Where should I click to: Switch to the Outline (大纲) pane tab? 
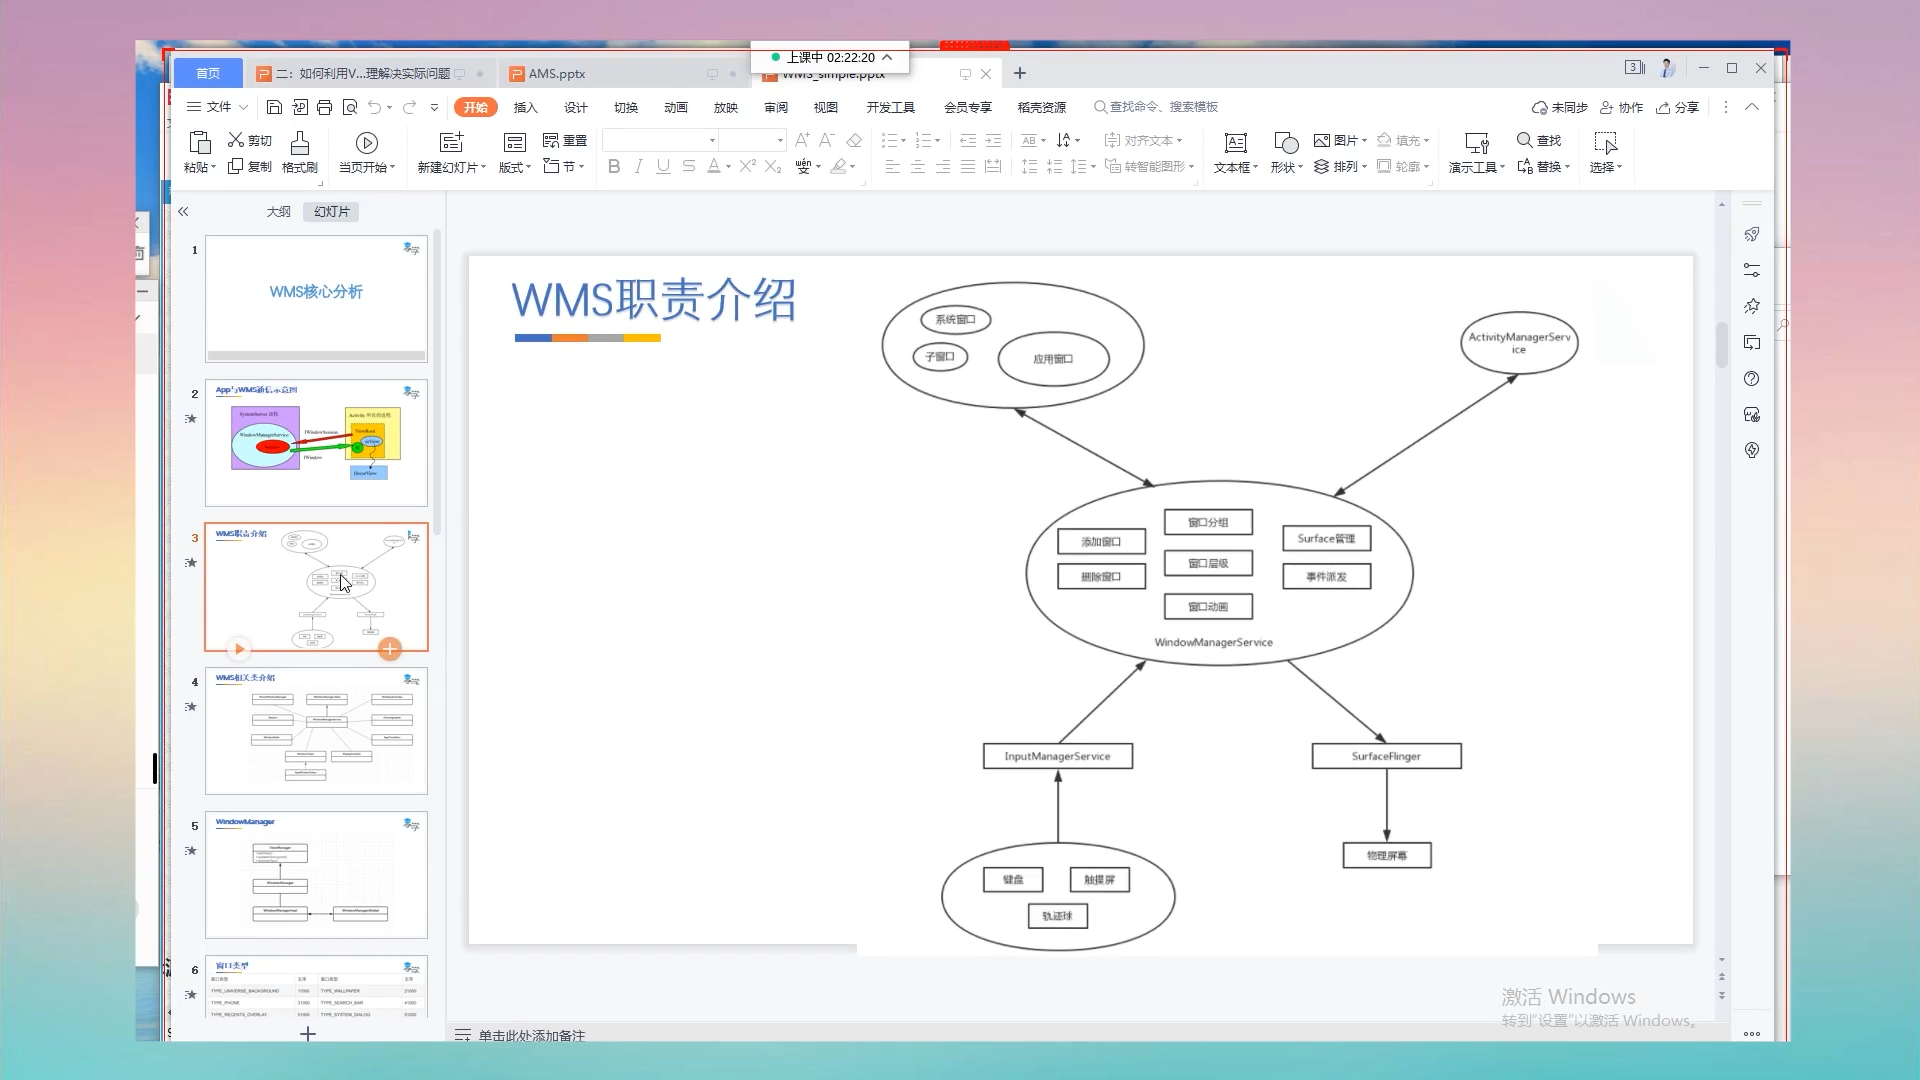pos(278,212)
